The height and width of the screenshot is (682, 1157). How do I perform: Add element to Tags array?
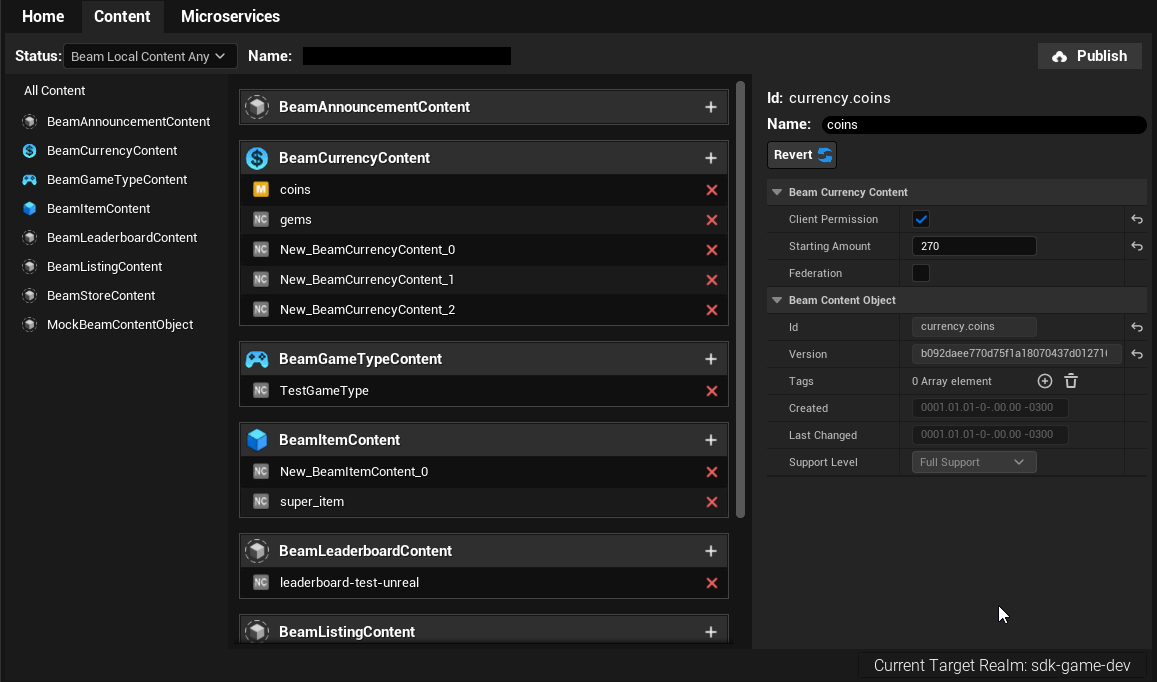[x=1045, y=381]
